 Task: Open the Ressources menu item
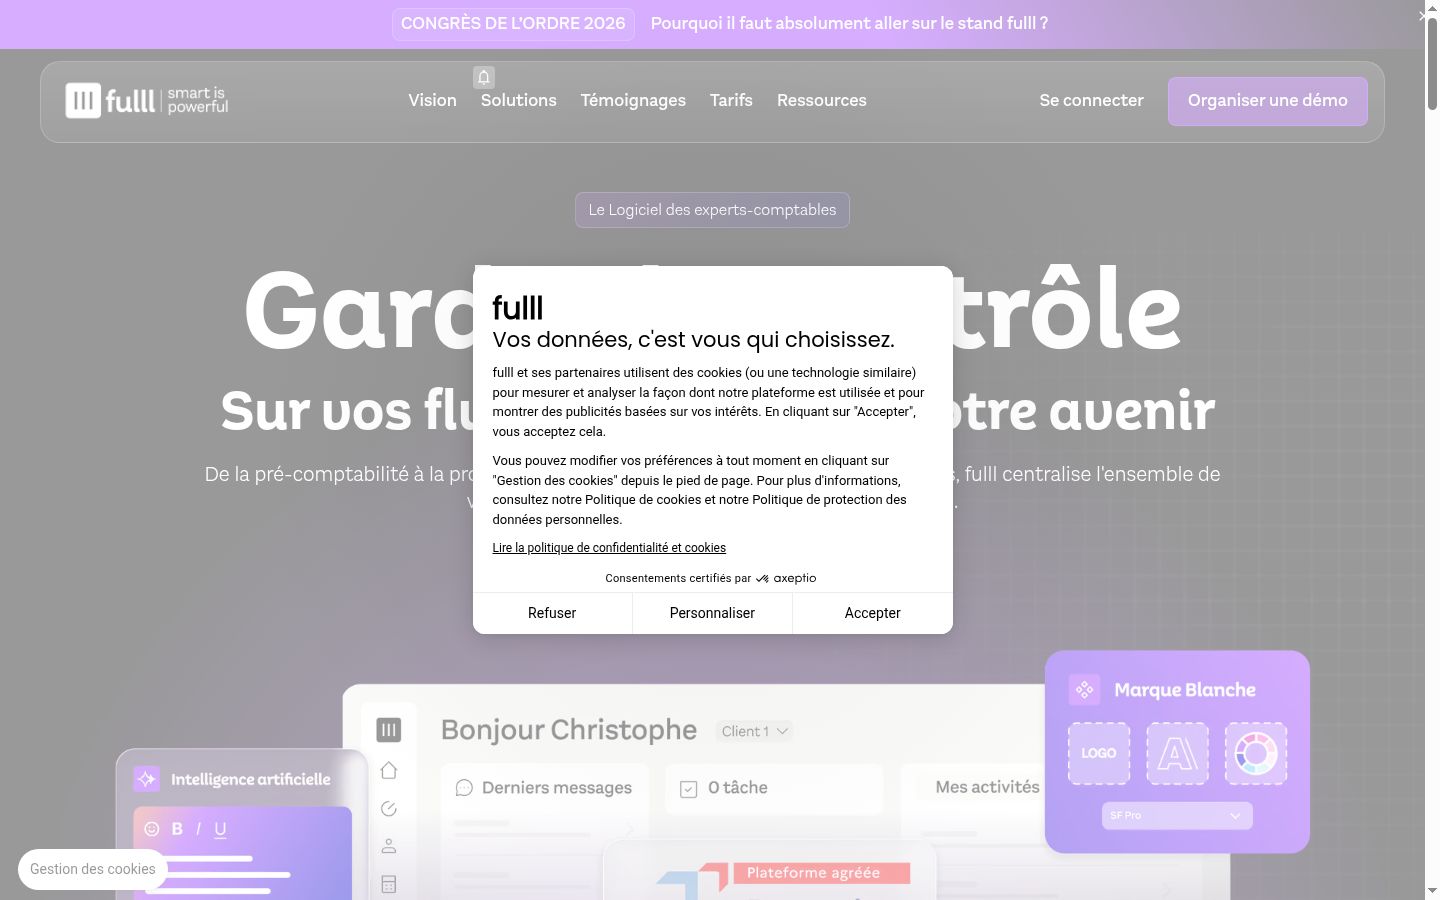822,100
